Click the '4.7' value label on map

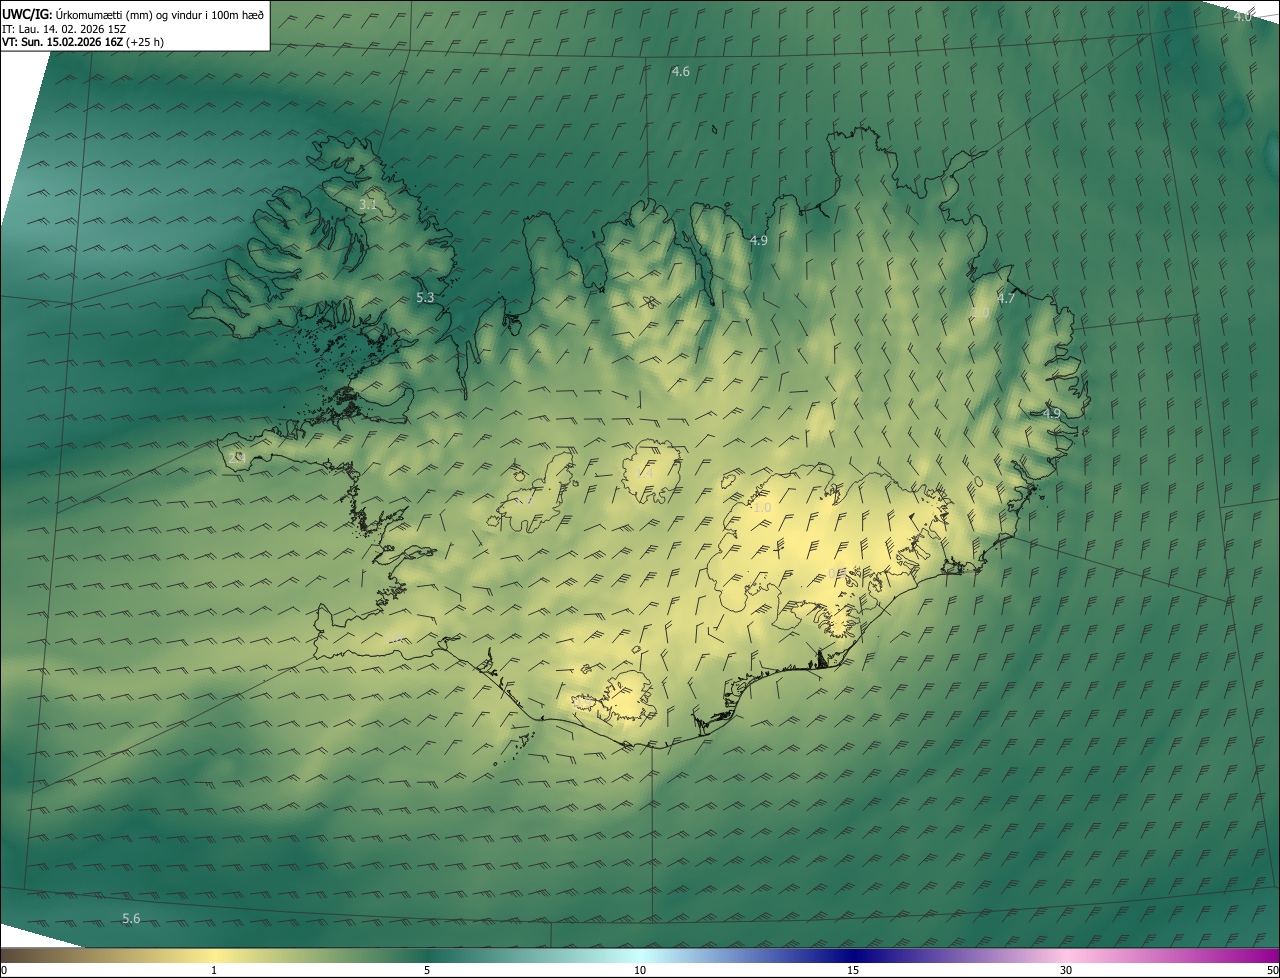(1006, 298)
